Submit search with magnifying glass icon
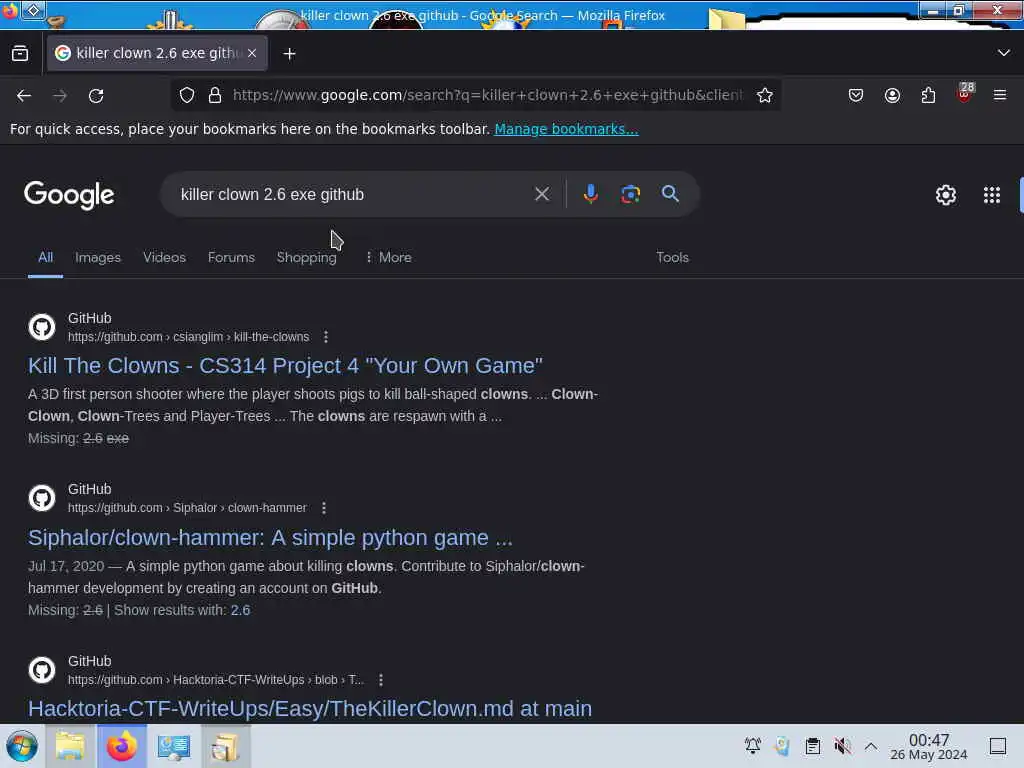The width and height of the screenshot is (1024, 768). click(x=670, y=193)
